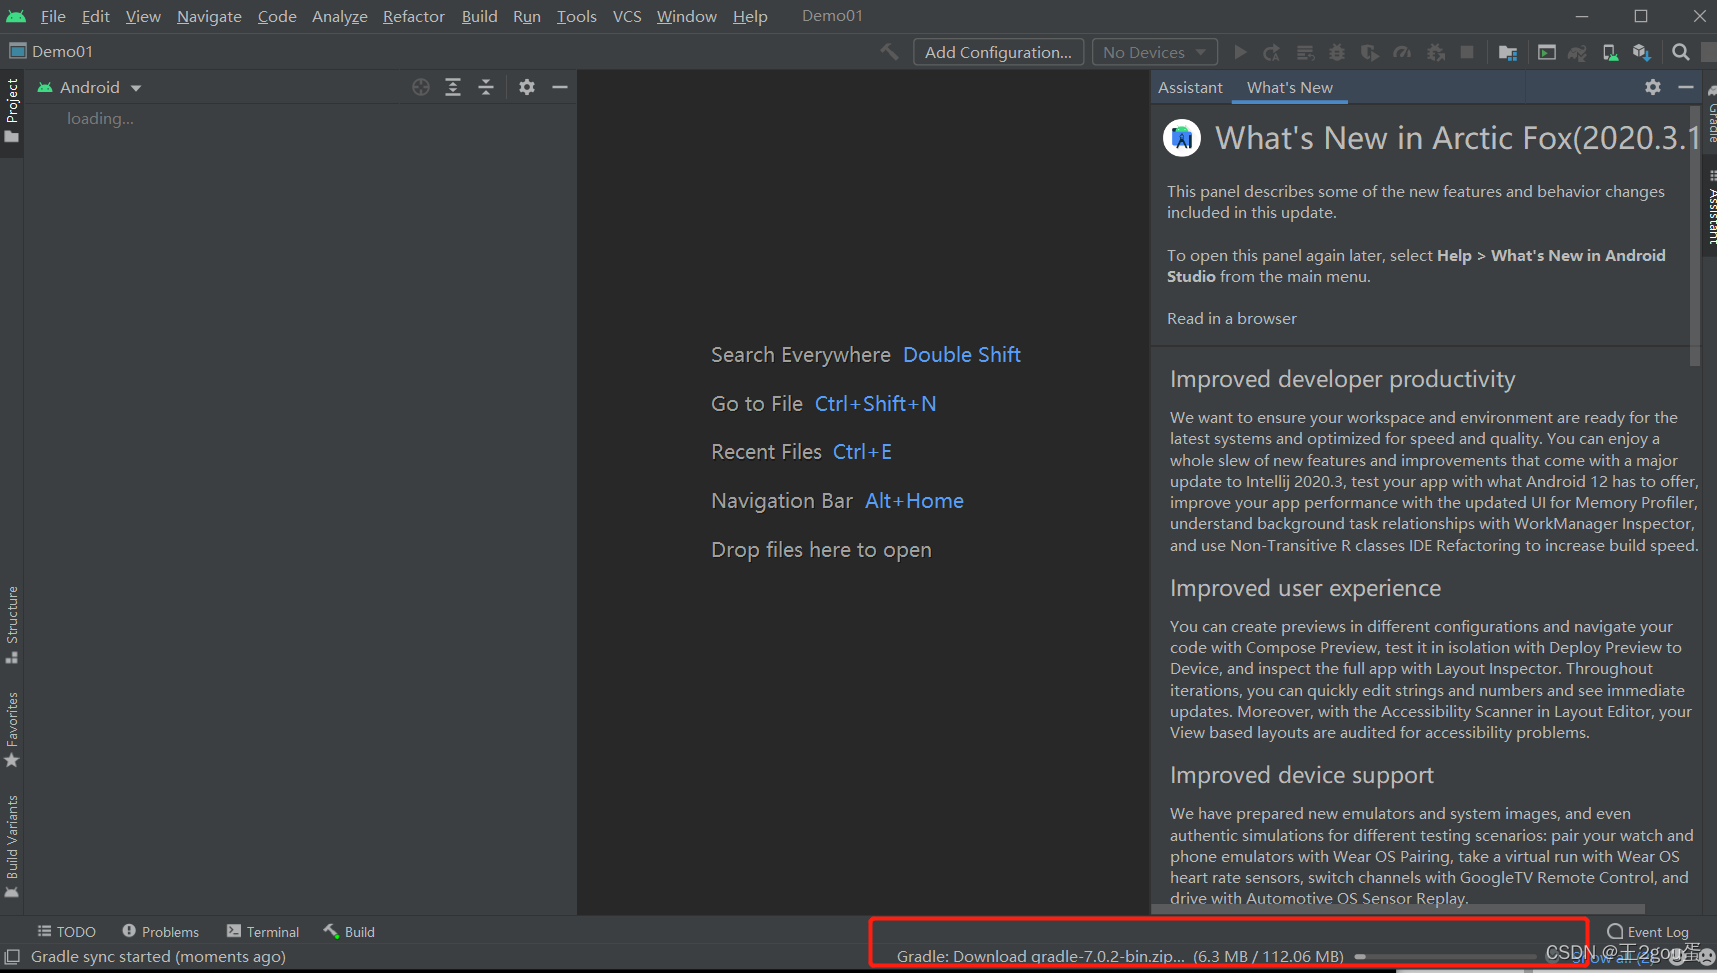
Task: Click the Gradle download progress bar
Action: click(1444, 957)
